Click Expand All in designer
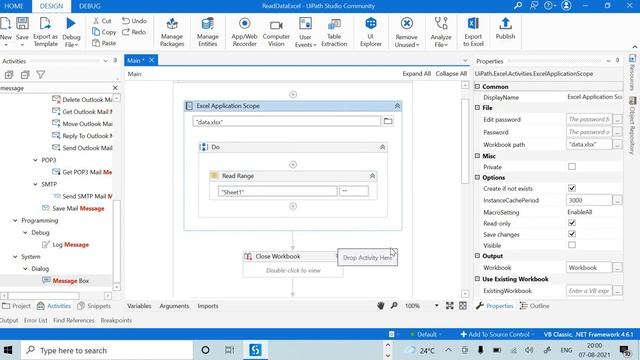640x360 pixels. (x=416, y=74)
